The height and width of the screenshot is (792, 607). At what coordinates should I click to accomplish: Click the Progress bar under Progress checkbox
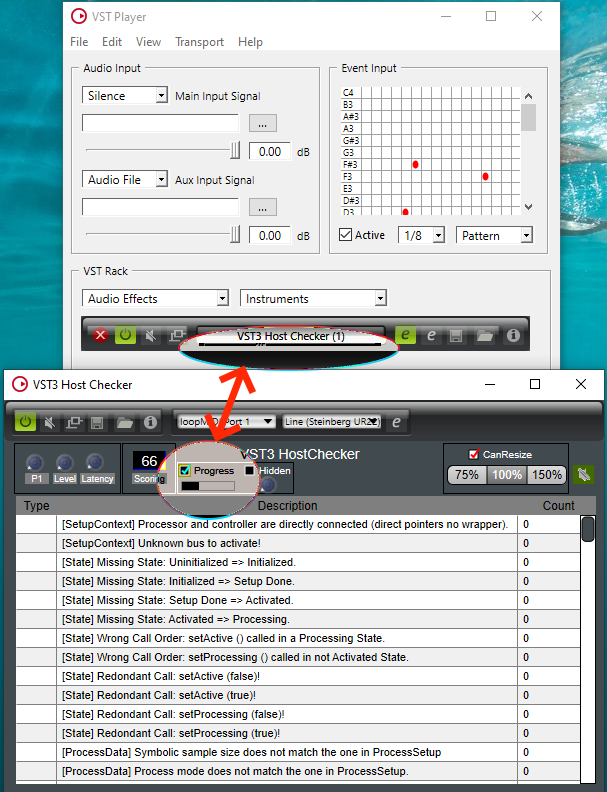[x=208, y=486]
